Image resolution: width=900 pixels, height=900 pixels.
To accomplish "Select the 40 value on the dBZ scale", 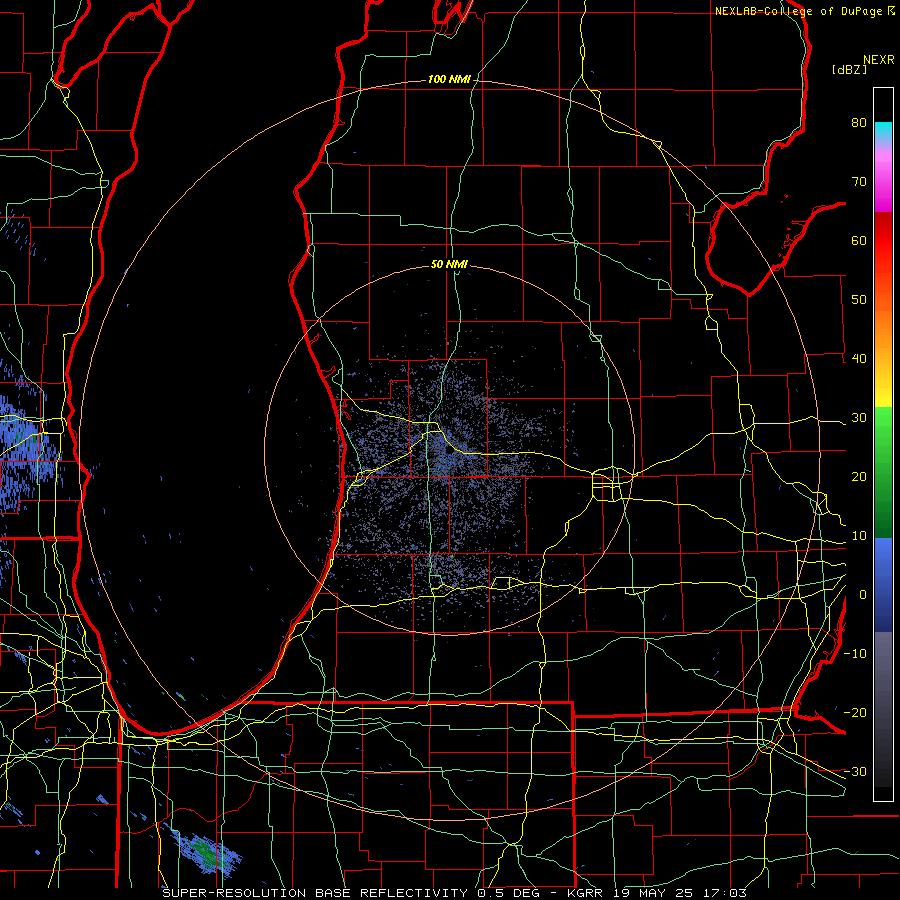I will [859, 359].
